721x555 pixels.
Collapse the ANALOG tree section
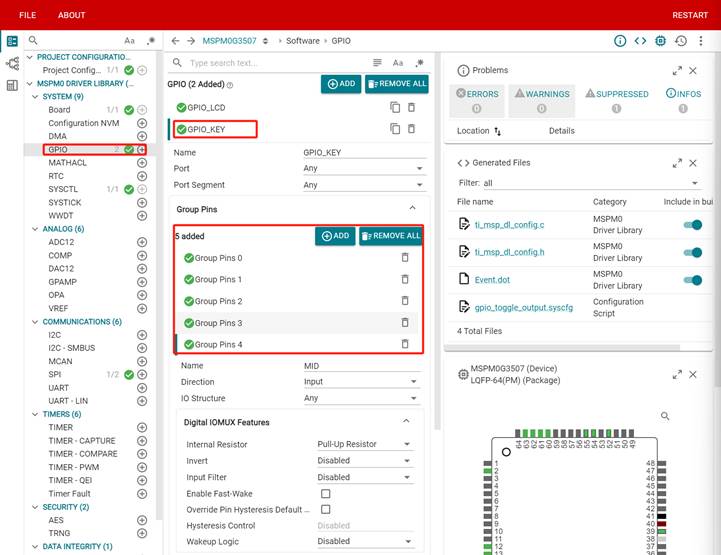click(35, 229)
